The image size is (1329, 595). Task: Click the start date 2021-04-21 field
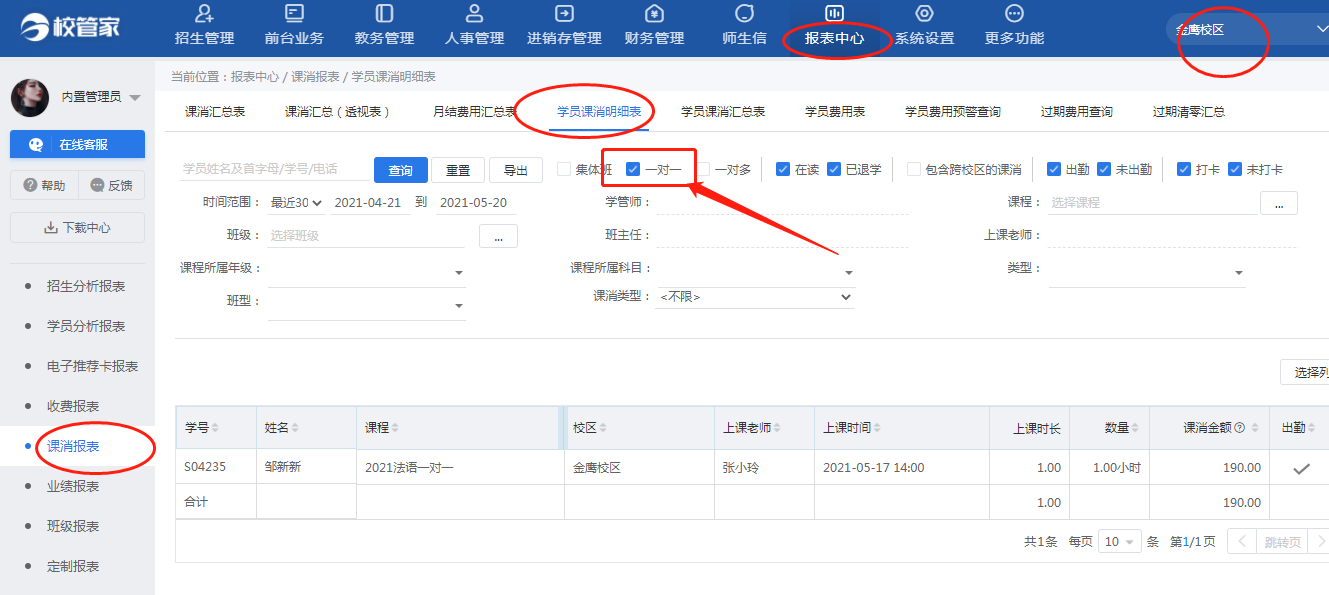[x=370, y=202]
